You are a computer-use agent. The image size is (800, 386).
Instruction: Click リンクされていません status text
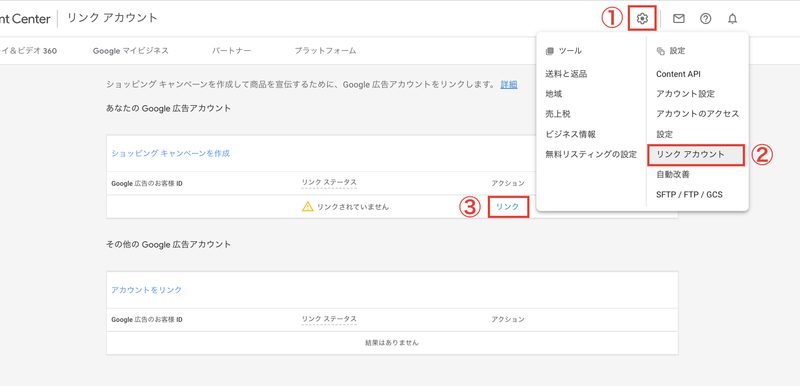(353, 207)
